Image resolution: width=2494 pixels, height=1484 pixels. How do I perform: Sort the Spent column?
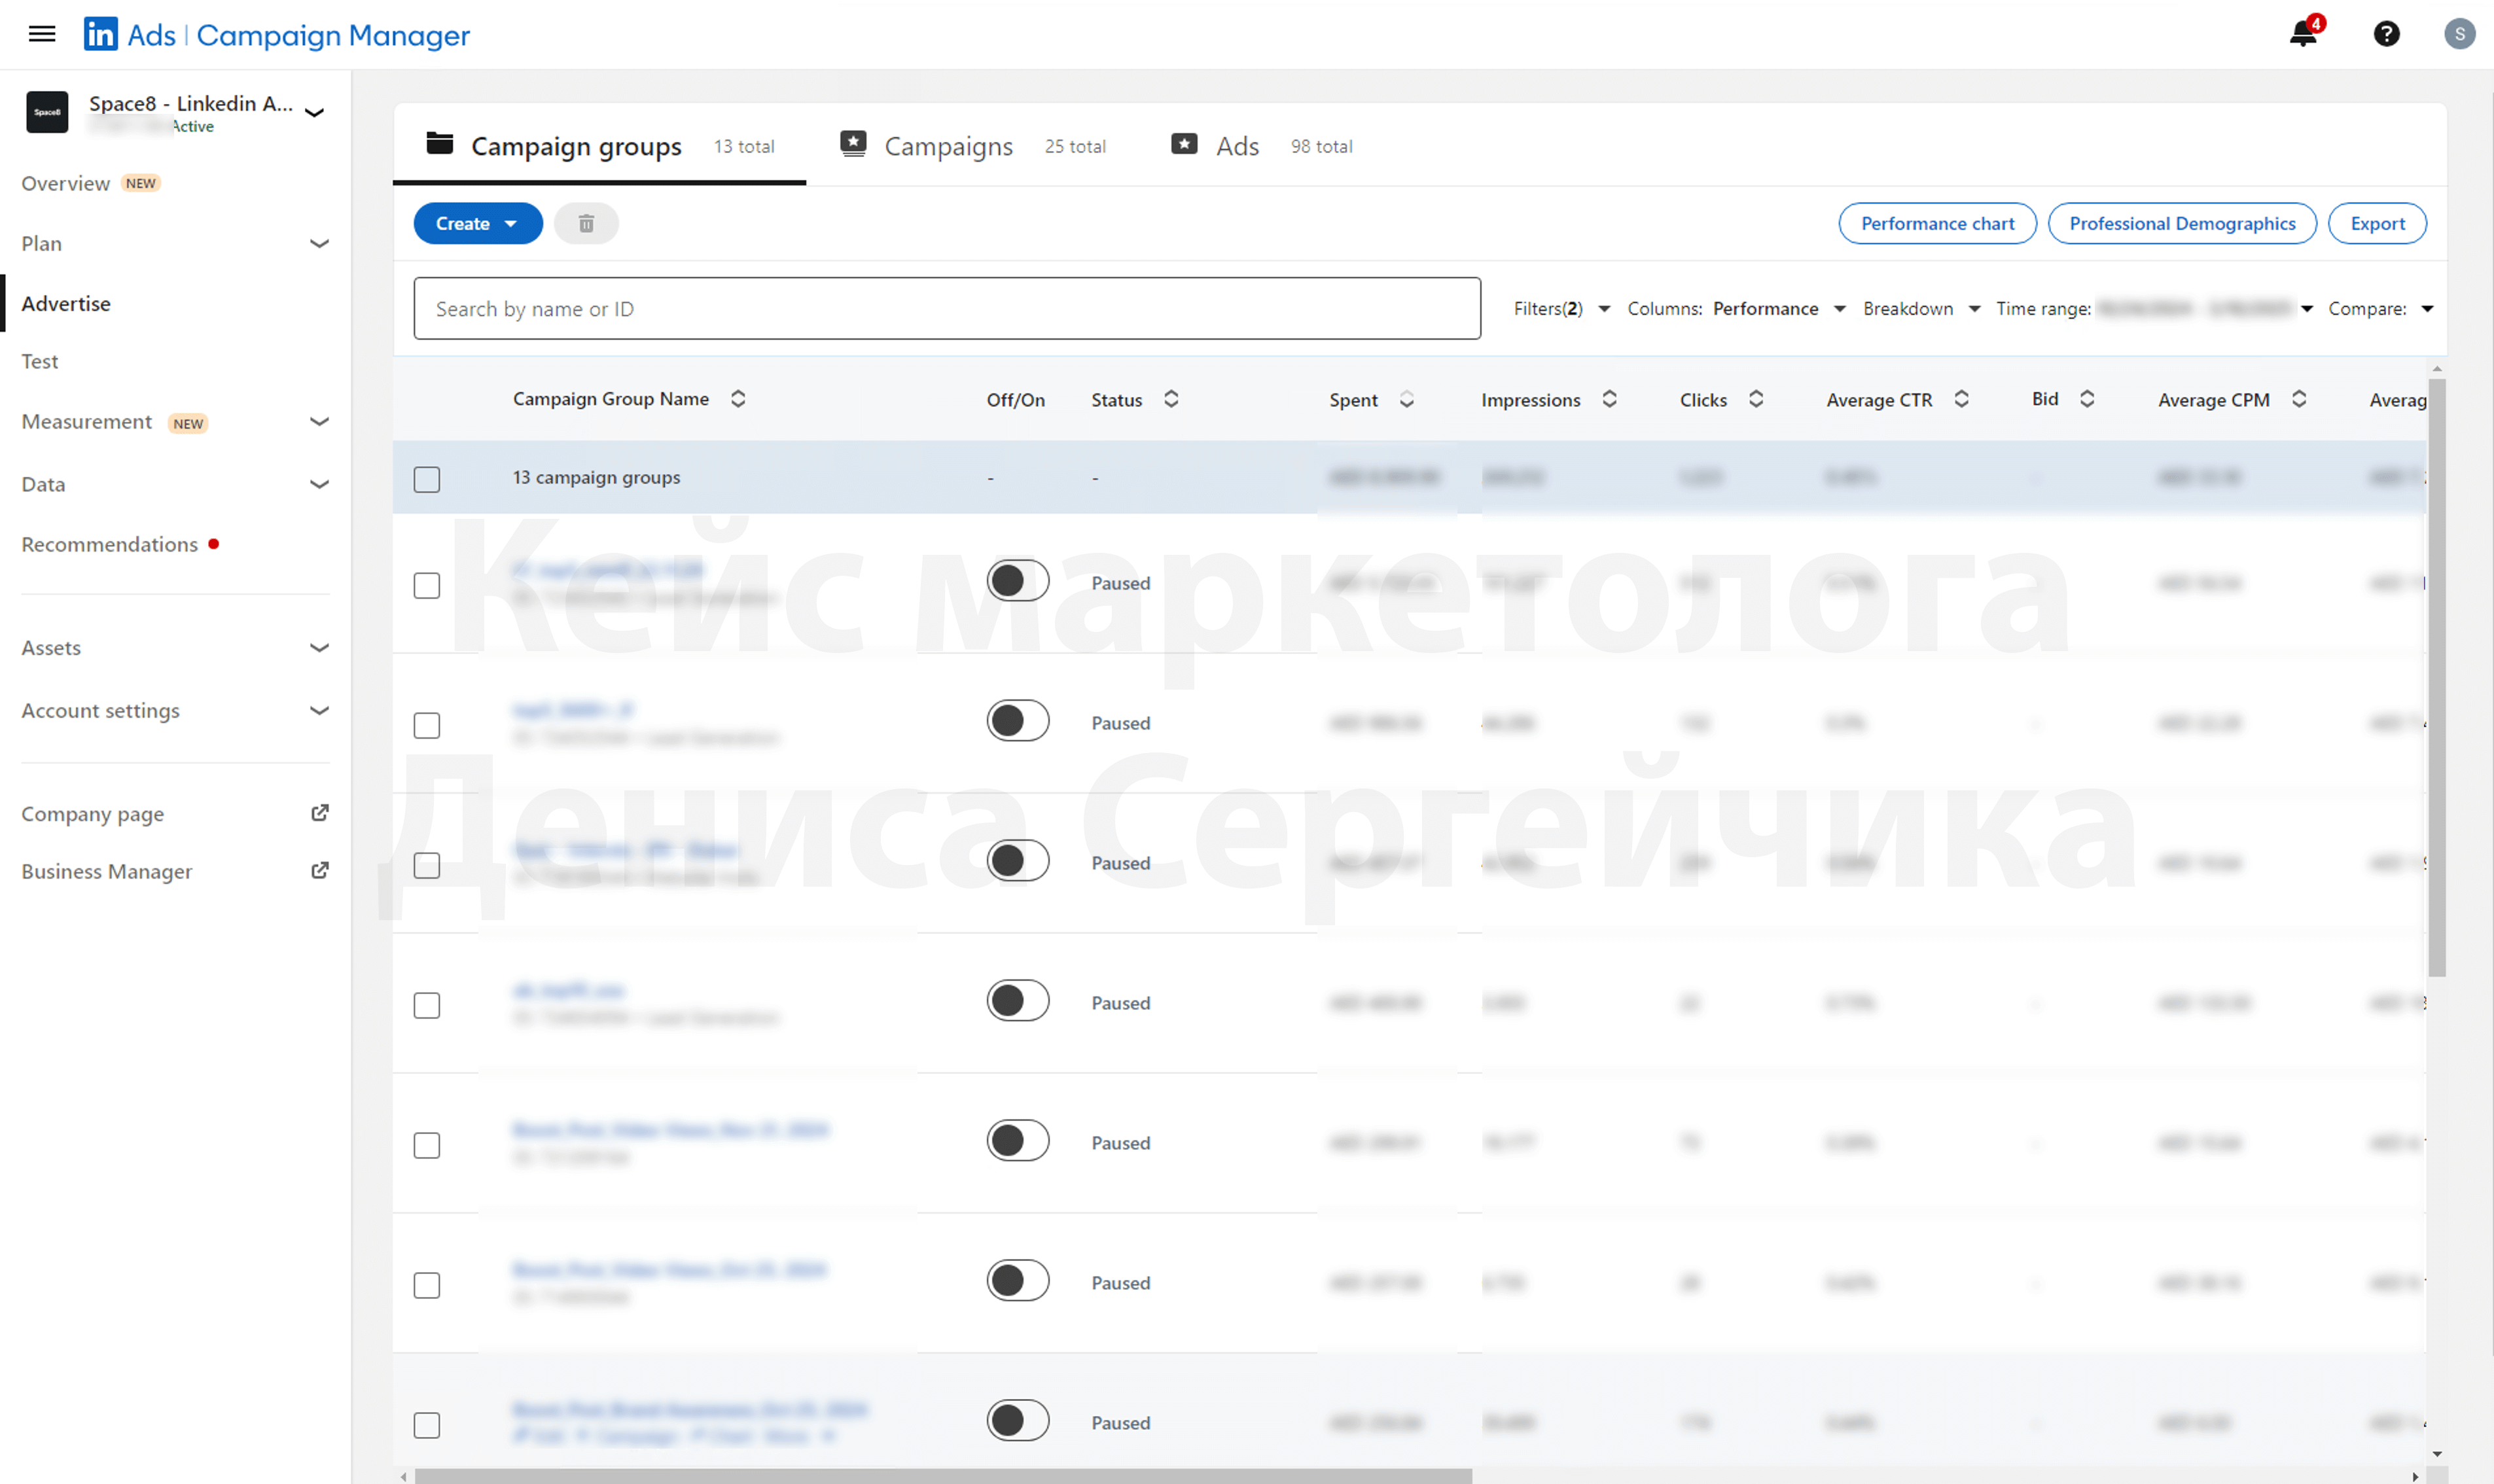(1406, 399)
